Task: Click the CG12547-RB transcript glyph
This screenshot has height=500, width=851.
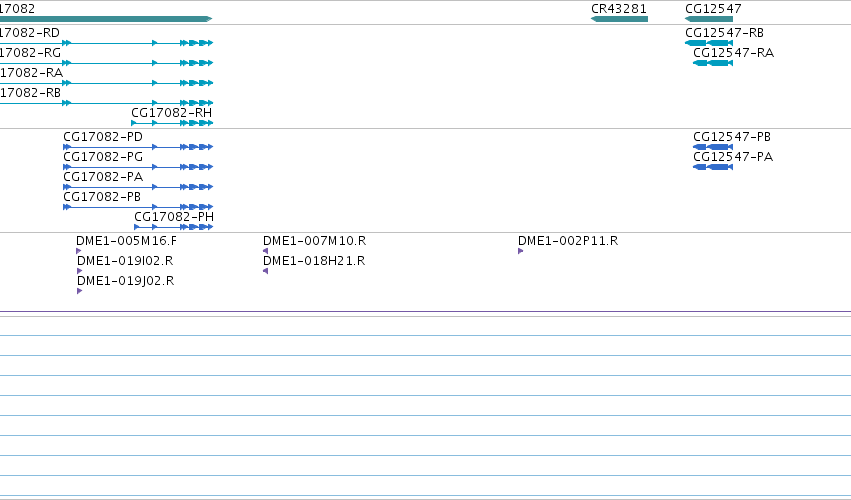Action: 709,43
